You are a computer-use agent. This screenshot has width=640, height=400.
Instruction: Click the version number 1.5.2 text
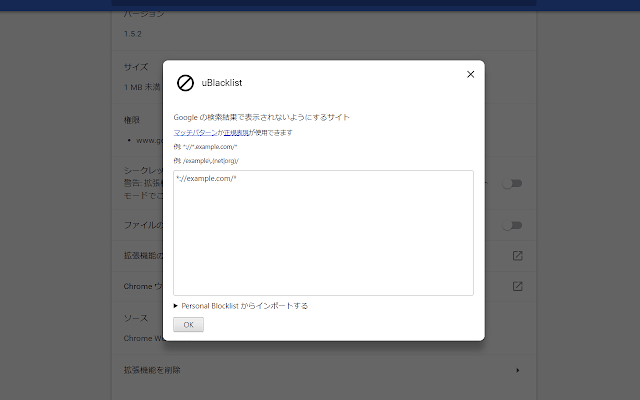[133, 34]
